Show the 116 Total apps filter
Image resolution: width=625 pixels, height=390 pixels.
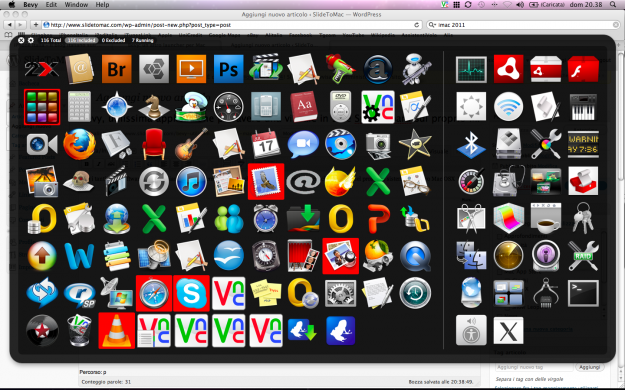51,40
